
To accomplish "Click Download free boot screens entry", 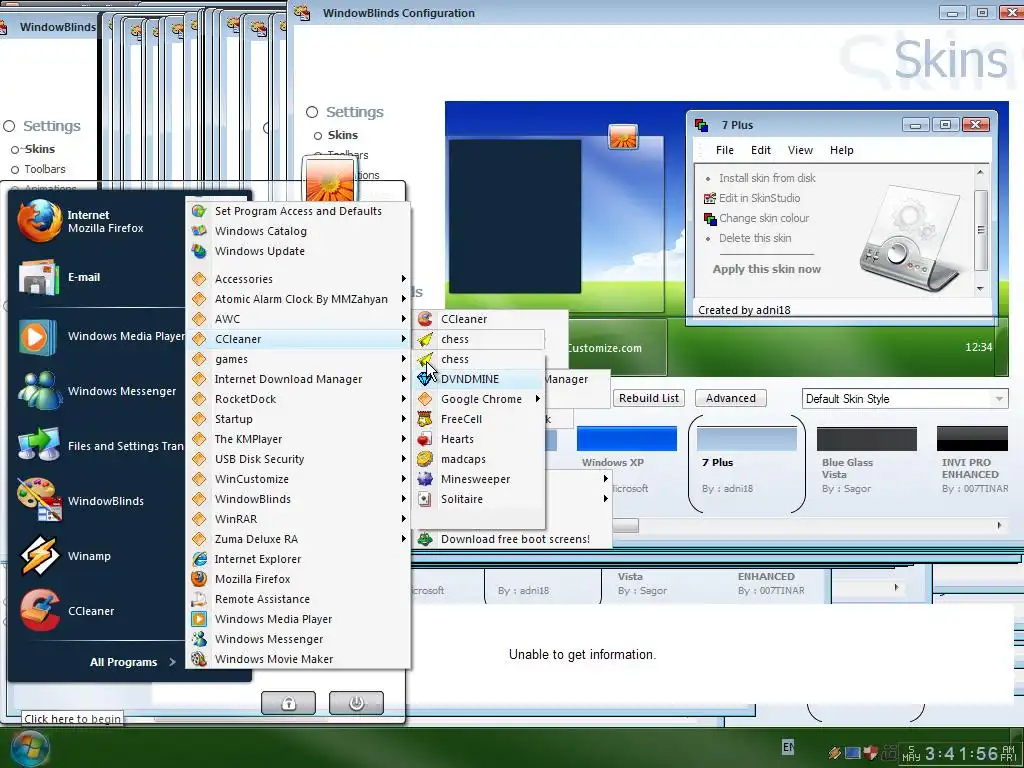I will tap(513, 539).
